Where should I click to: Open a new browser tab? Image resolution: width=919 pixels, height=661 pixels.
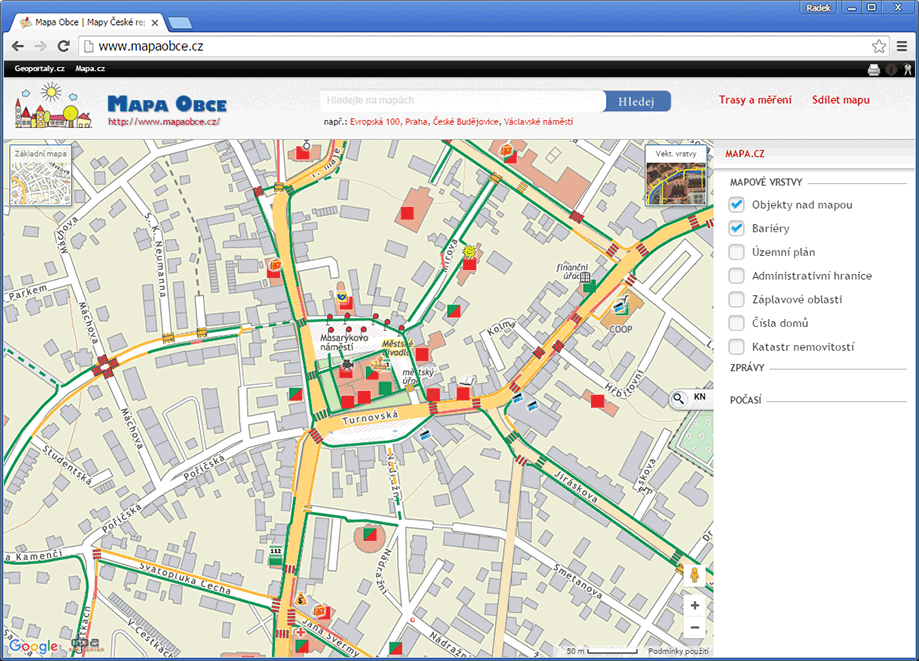(179, 23)
